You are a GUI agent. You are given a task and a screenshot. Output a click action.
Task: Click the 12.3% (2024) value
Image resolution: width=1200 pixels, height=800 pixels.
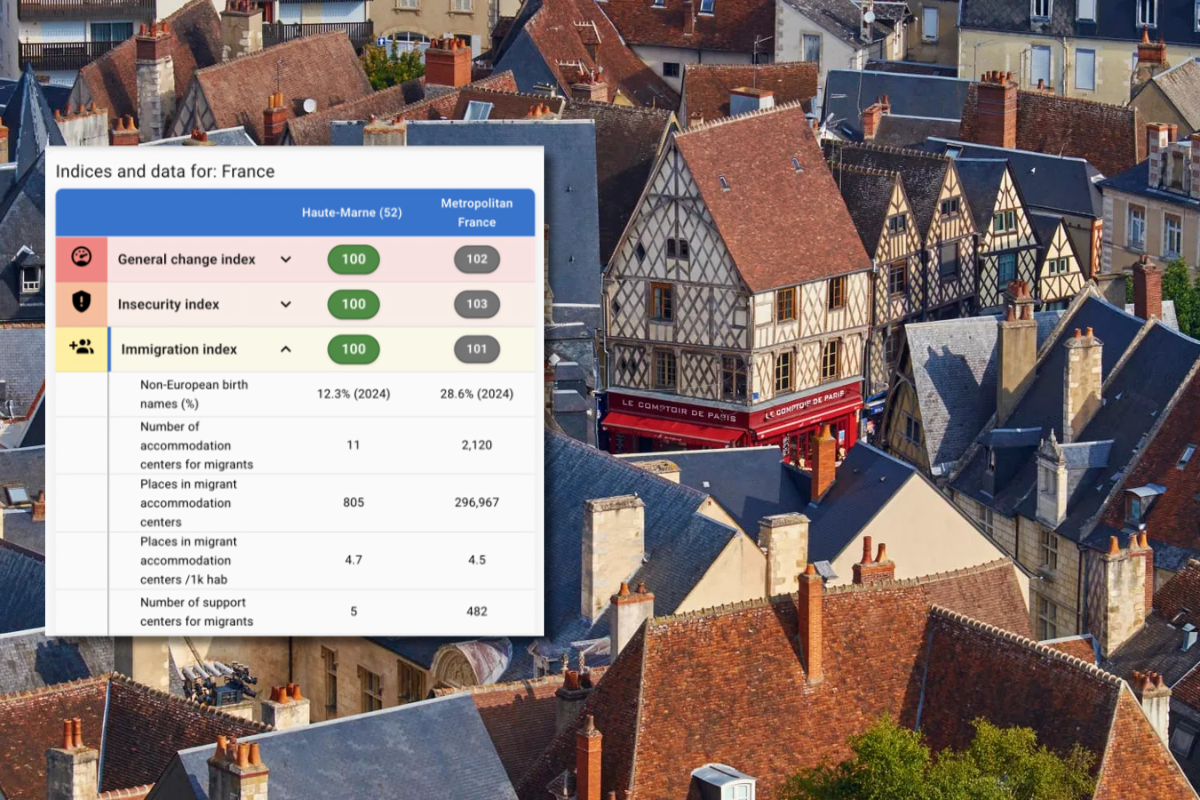(353, 394)
